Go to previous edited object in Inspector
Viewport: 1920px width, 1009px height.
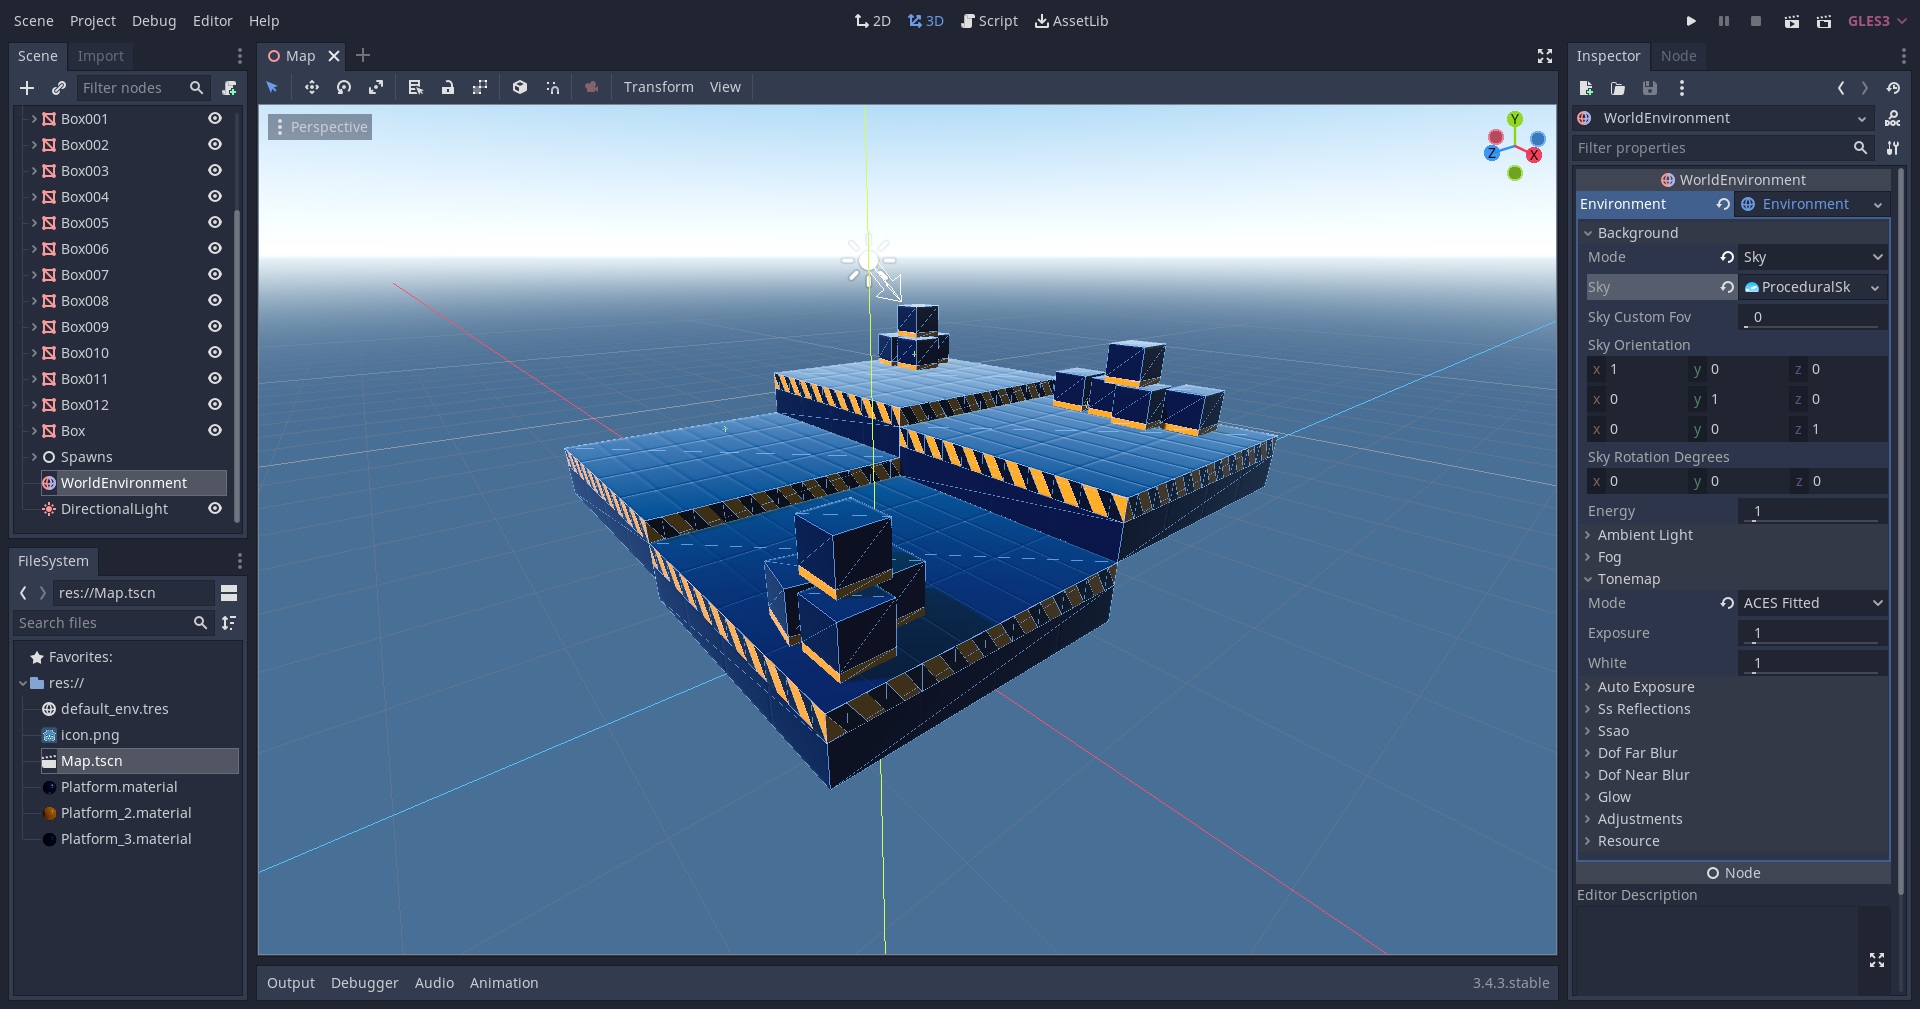(x=1841, y=88)
